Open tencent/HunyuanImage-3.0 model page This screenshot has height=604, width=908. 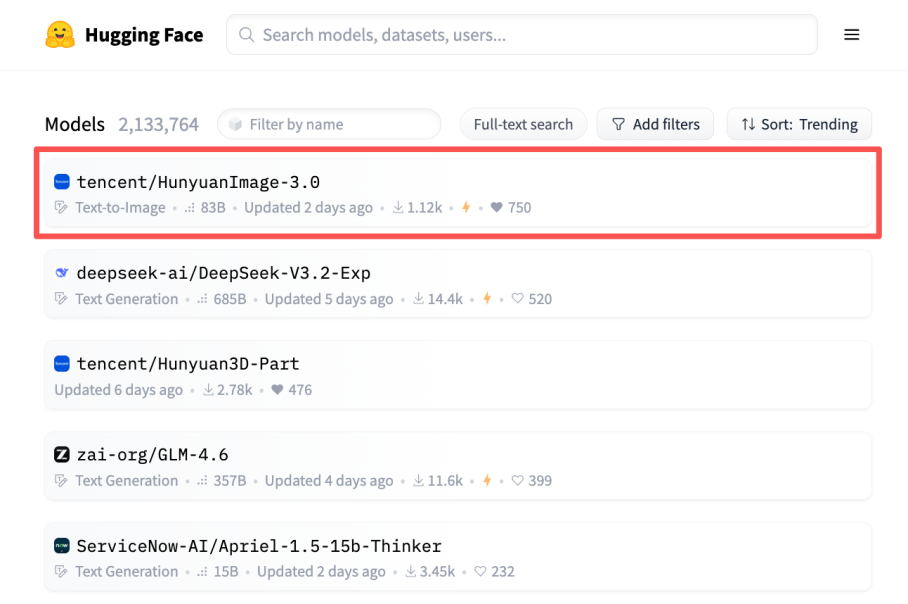[x=198, y=182]
